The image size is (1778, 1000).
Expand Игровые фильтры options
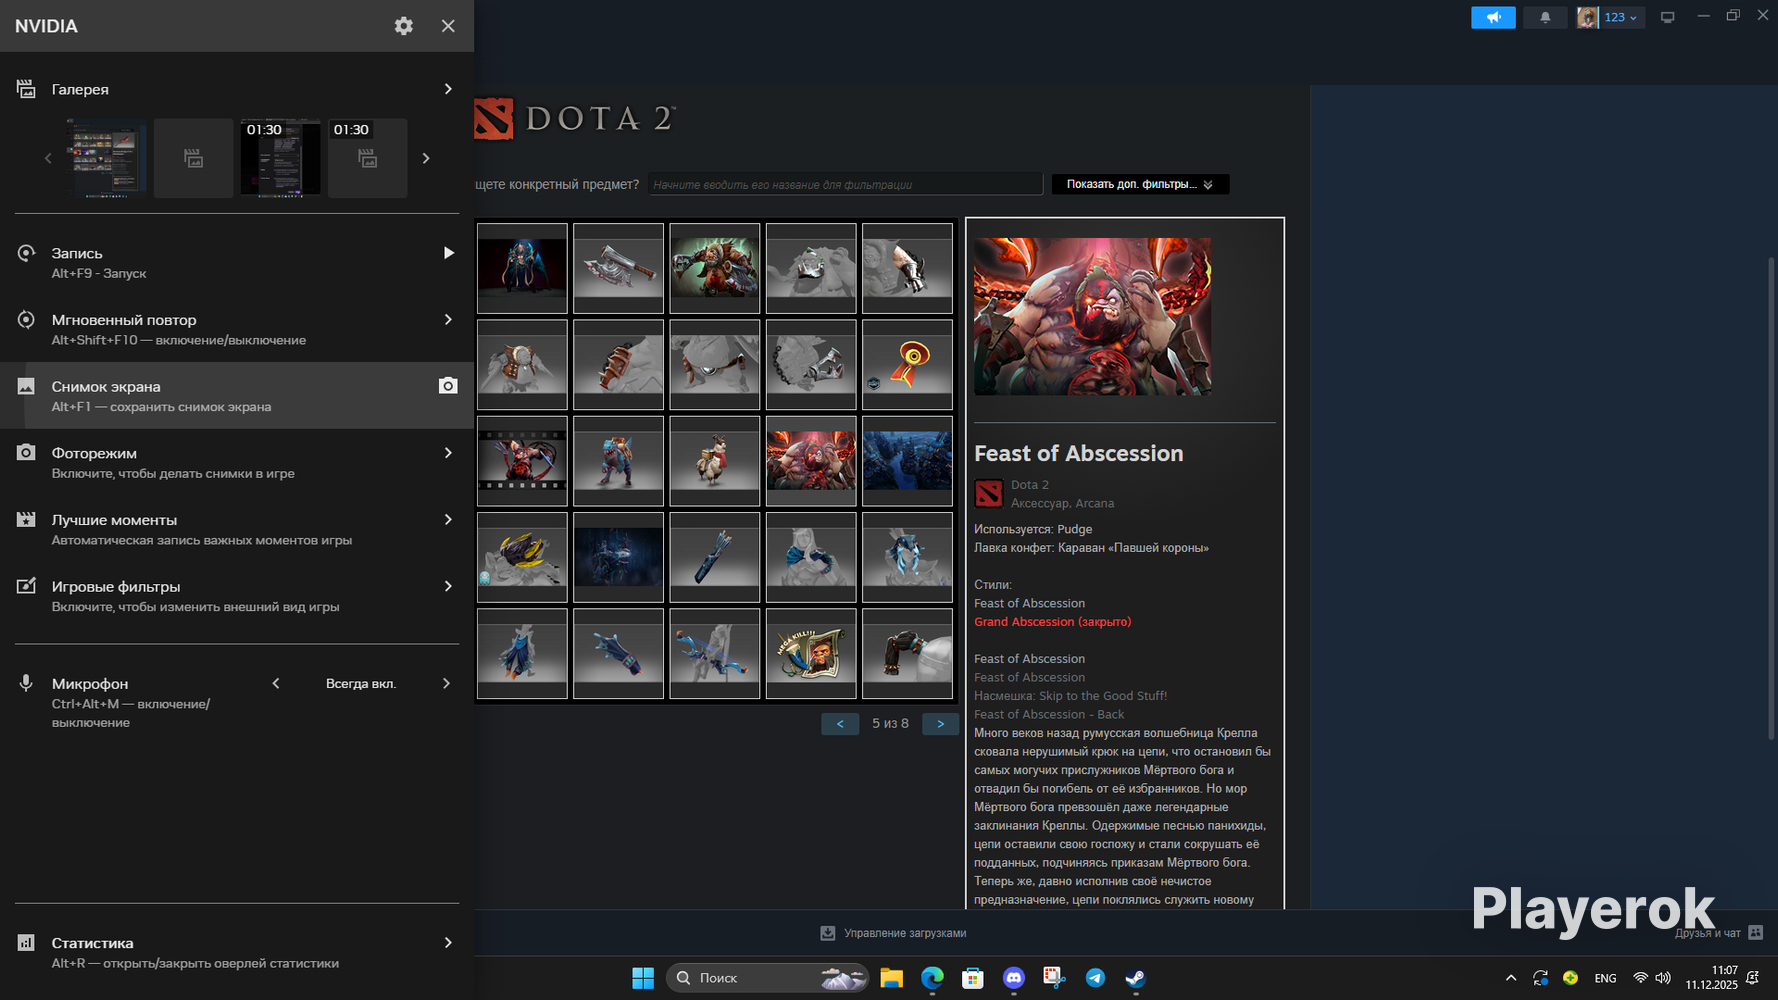(x=448, y=586)
